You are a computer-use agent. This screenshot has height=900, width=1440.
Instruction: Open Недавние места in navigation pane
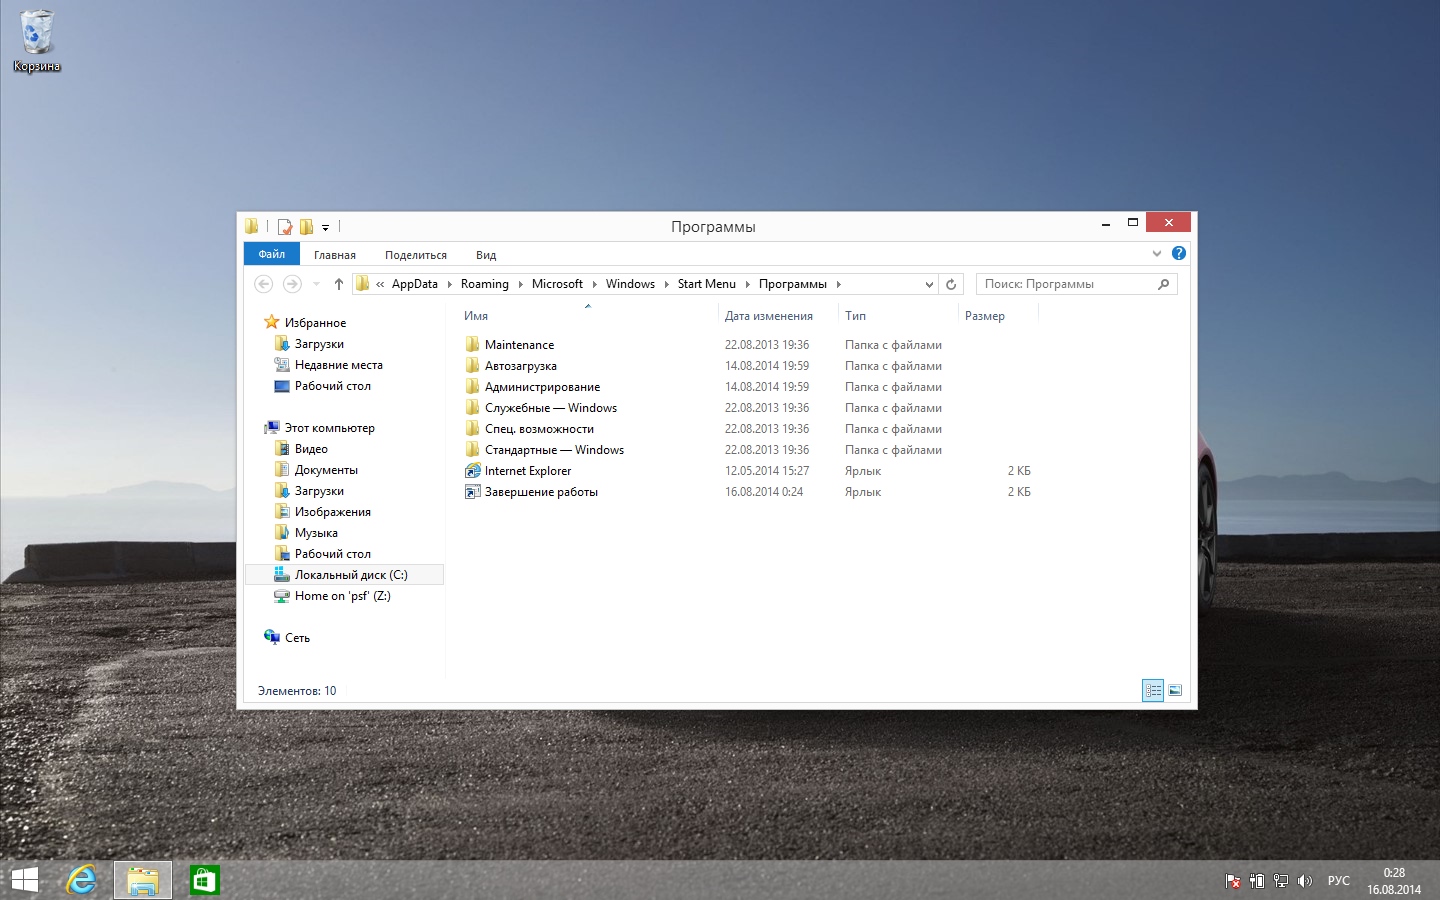click(x=338, y=365)
